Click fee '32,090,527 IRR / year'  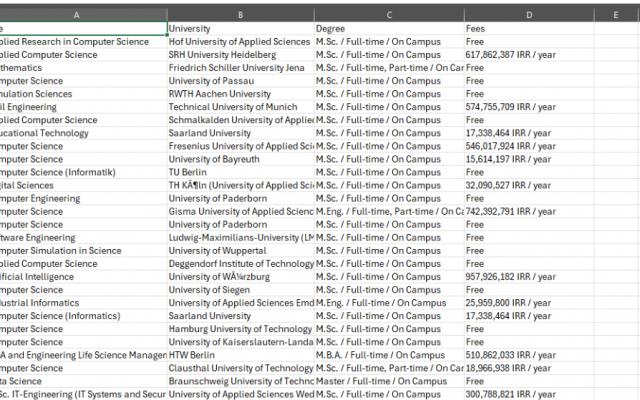point(529,185)
